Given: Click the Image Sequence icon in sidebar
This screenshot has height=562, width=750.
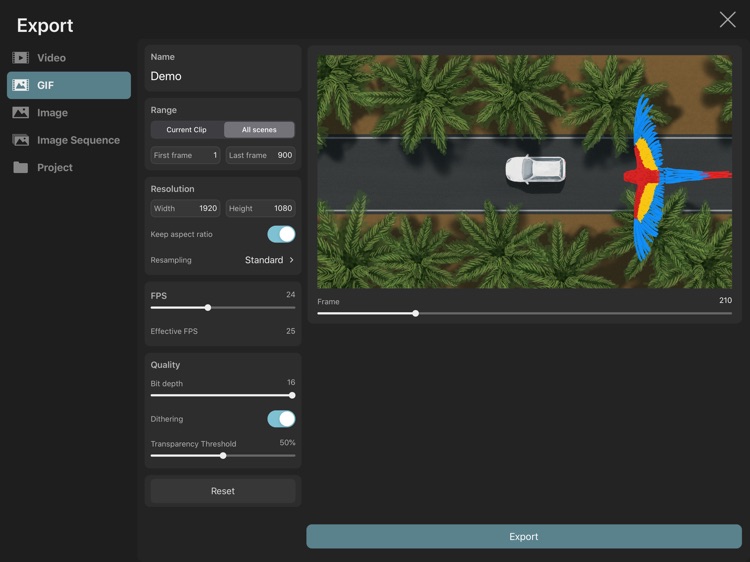Looking at the screenshot, I should coord(20,140).
